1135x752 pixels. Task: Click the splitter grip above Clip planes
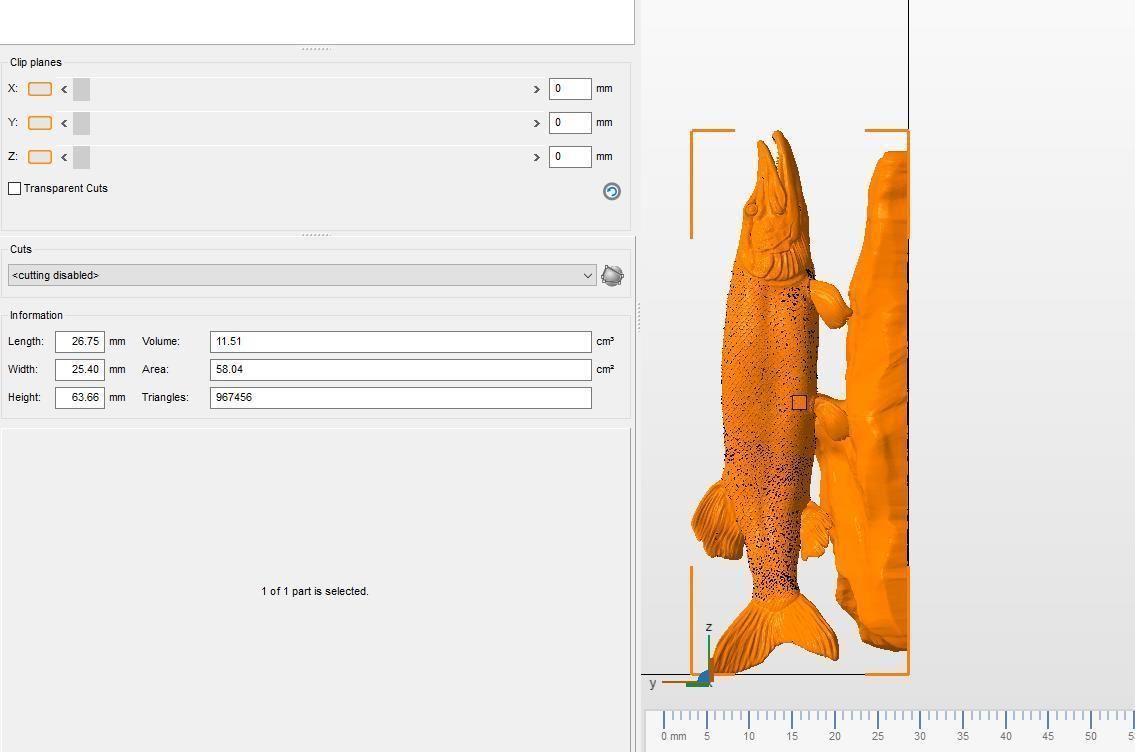tap(316, 49)
